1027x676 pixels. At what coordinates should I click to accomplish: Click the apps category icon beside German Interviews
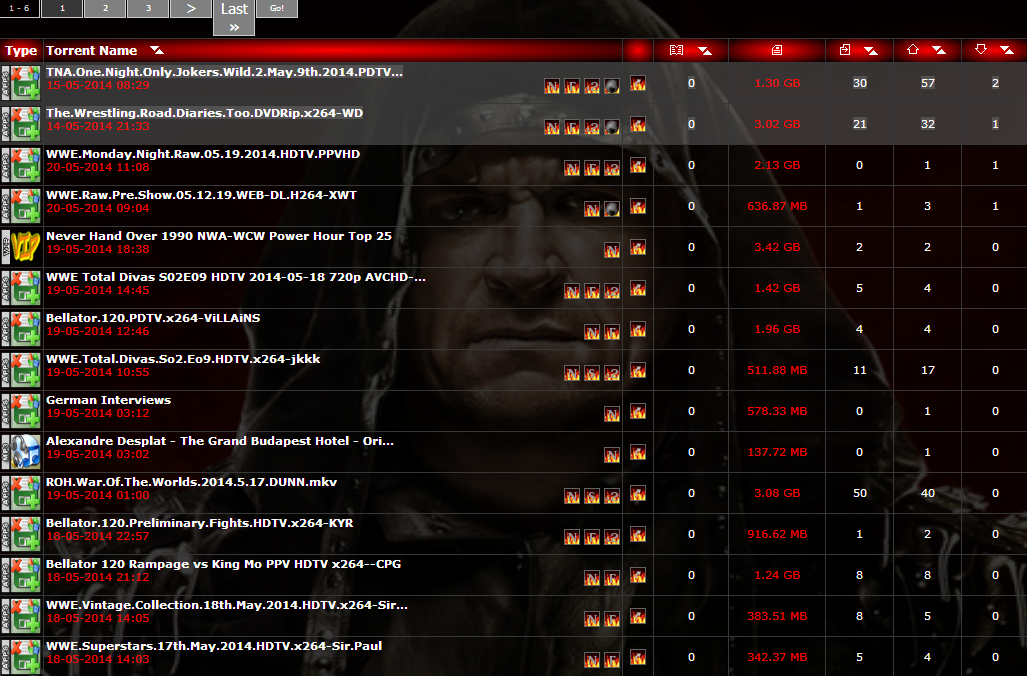pyautogui.click(x=21, y=411)
